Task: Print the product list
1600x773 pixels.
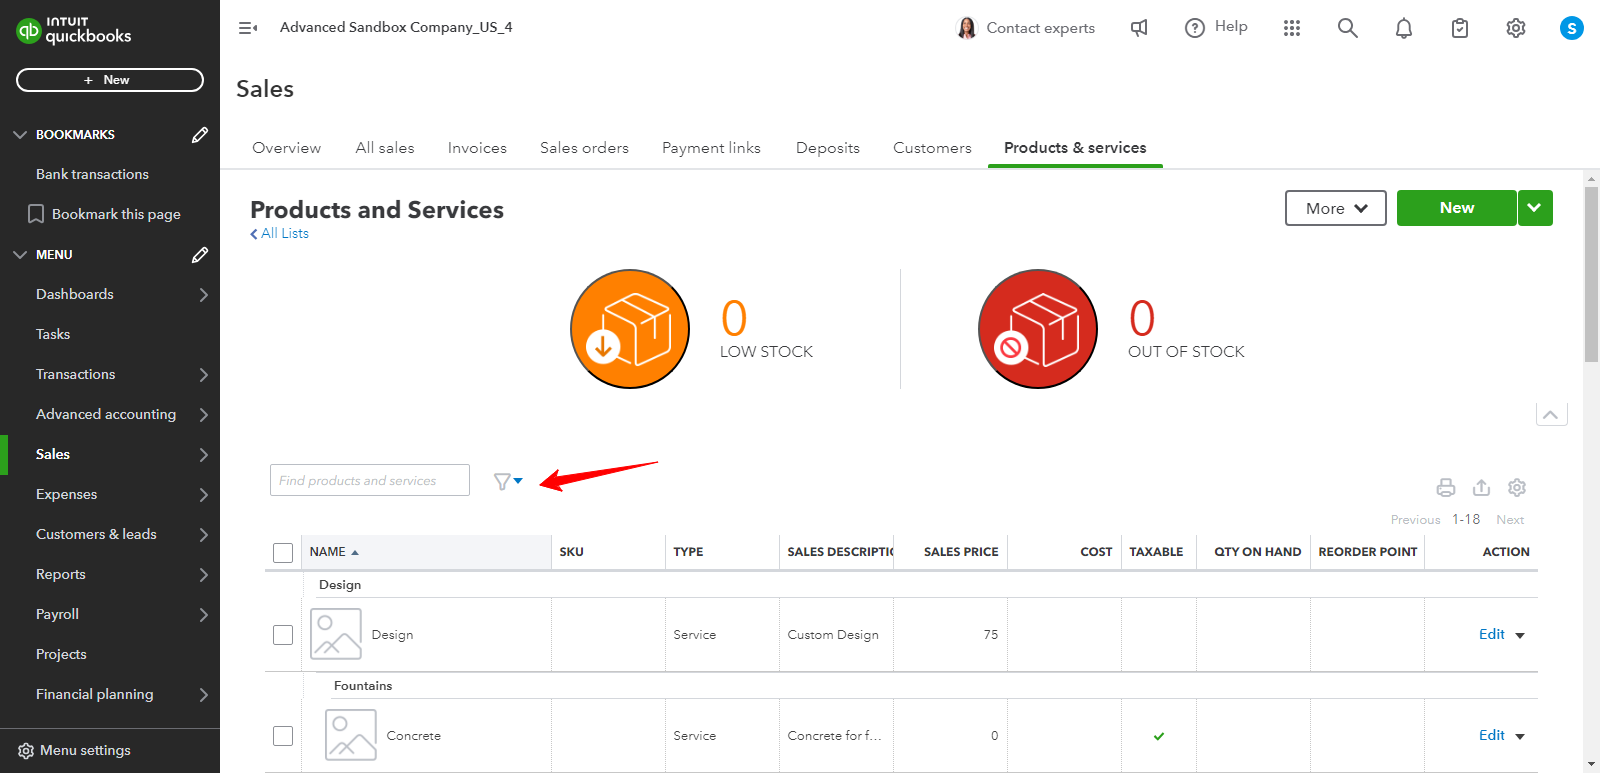Action: click(x=1446, y=488)
